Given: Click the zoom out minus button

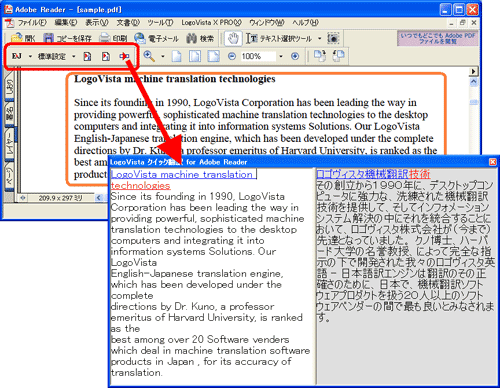Looking at the screenshot, I should [x=232, y=56].
